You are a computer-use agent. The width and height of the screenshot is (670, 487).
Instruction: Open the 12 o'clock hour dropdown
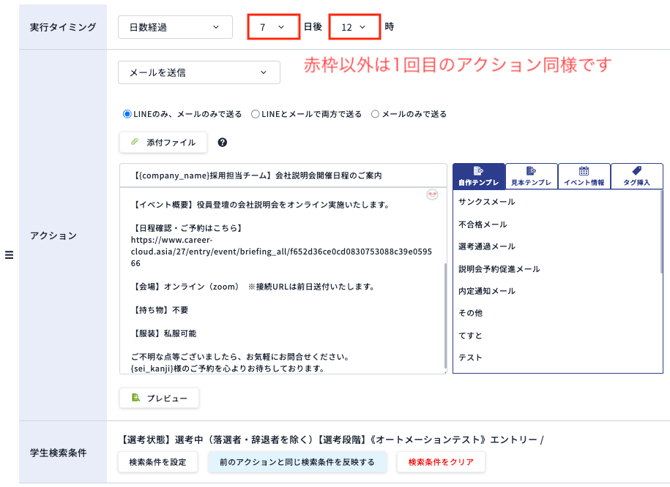pyautogui.click(x=354, y=27)
